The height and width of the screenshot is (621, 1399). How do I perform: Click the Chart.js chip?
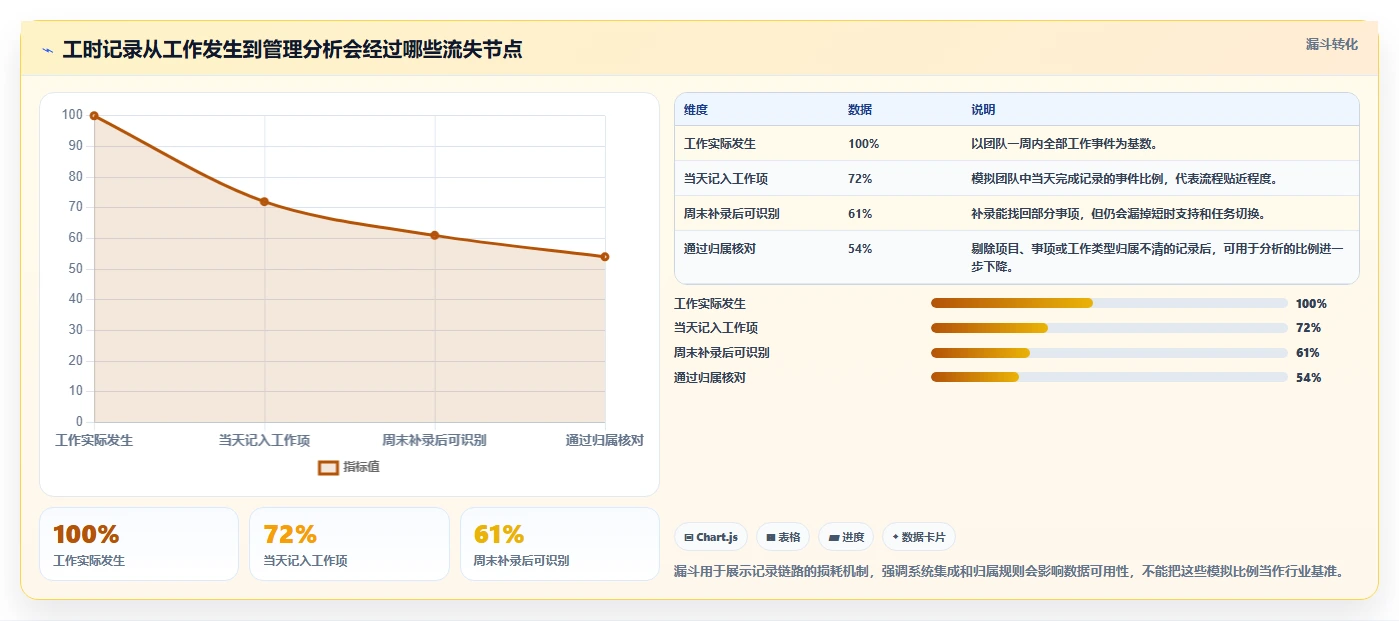(x=711, y=537)
